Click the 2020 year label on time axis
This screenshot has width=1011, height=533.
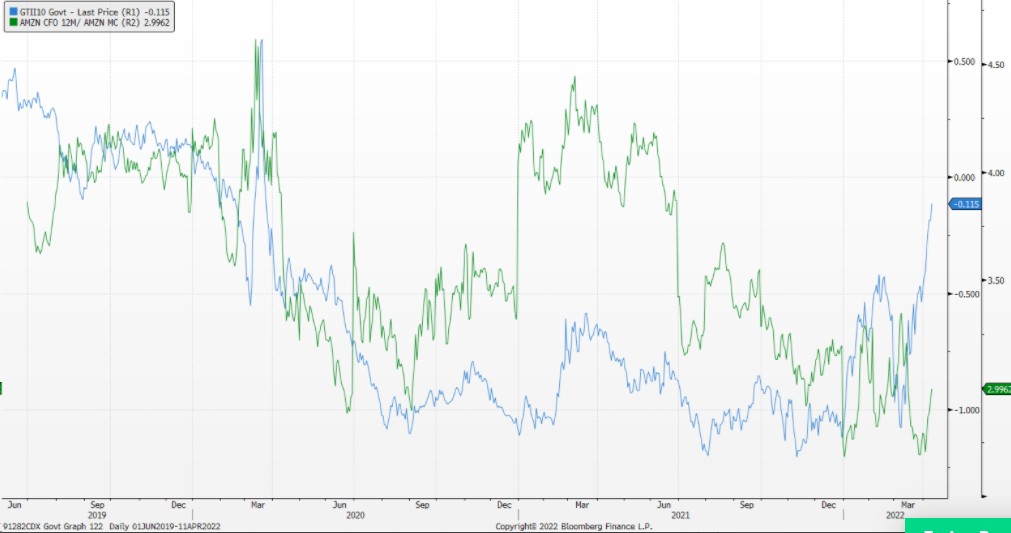click(355, 516)
